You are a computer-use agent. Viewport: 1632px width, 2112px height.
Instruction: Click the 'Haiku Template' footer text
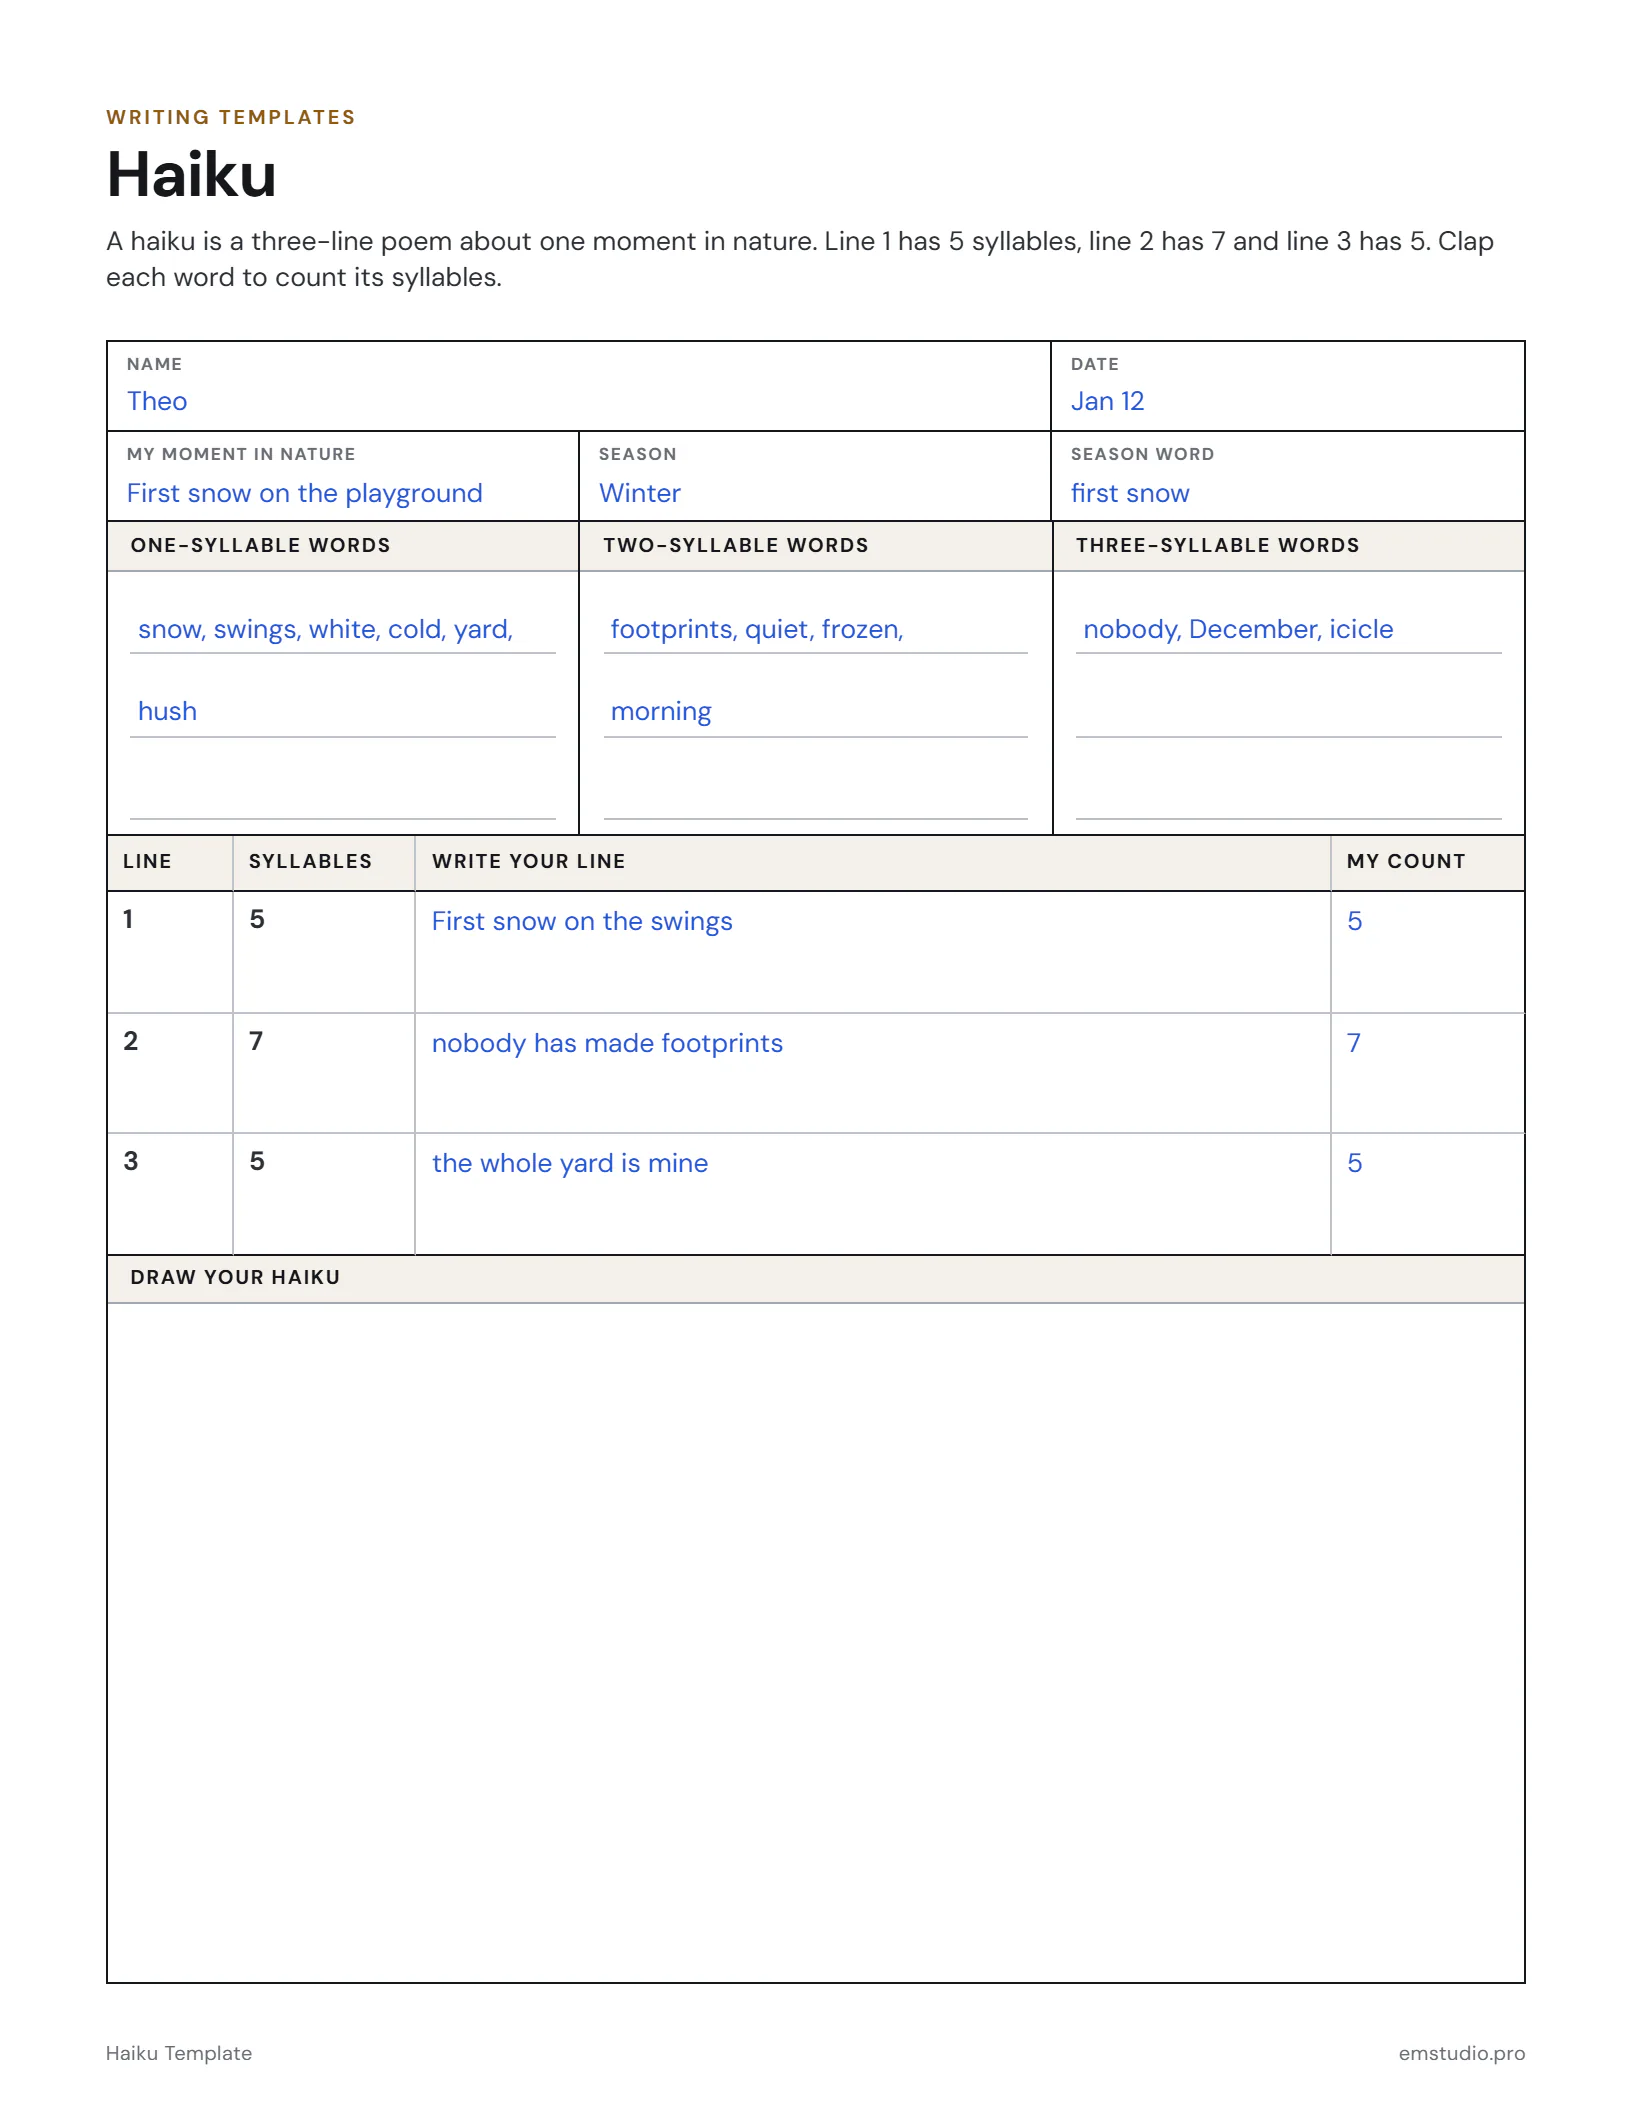point(179,2053)
